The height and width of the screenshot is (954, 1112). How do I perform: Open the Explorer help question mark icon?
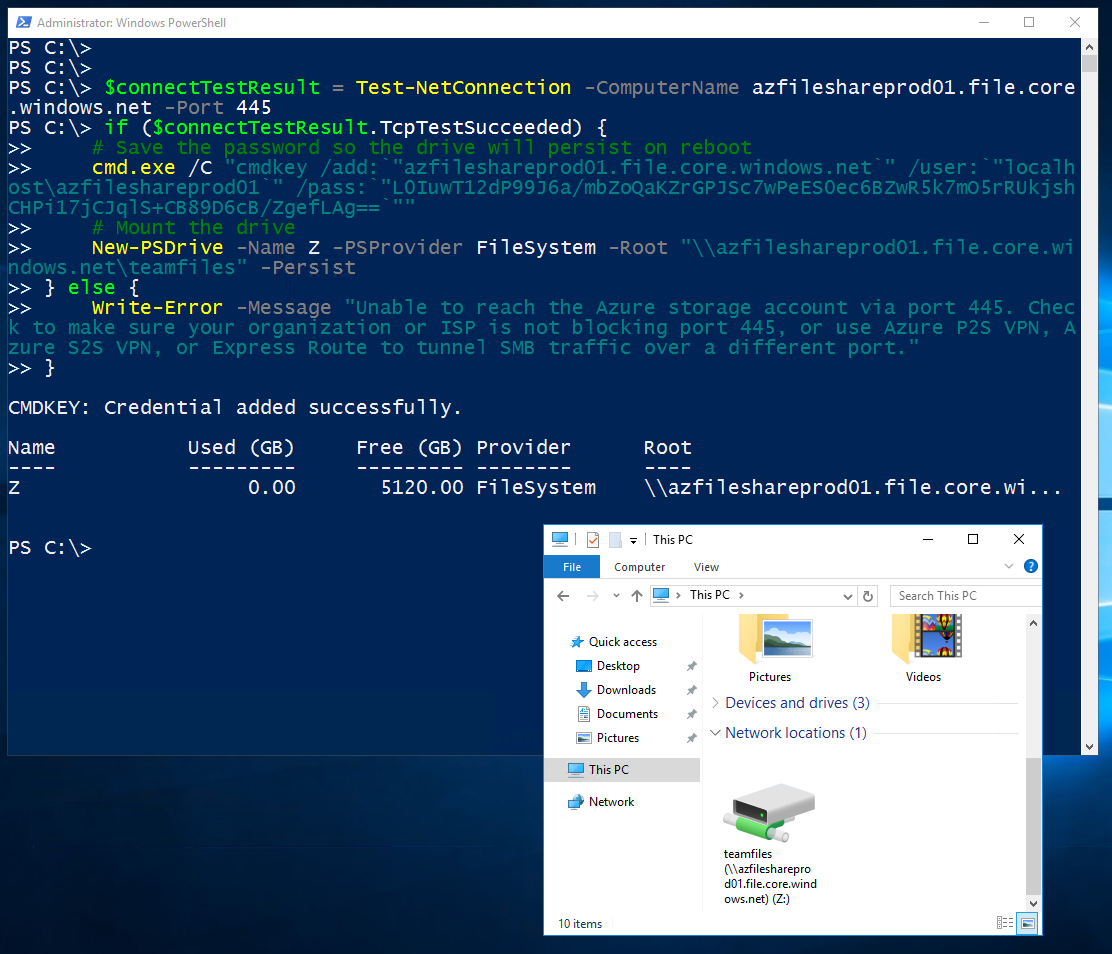(x=1030, y=566)
